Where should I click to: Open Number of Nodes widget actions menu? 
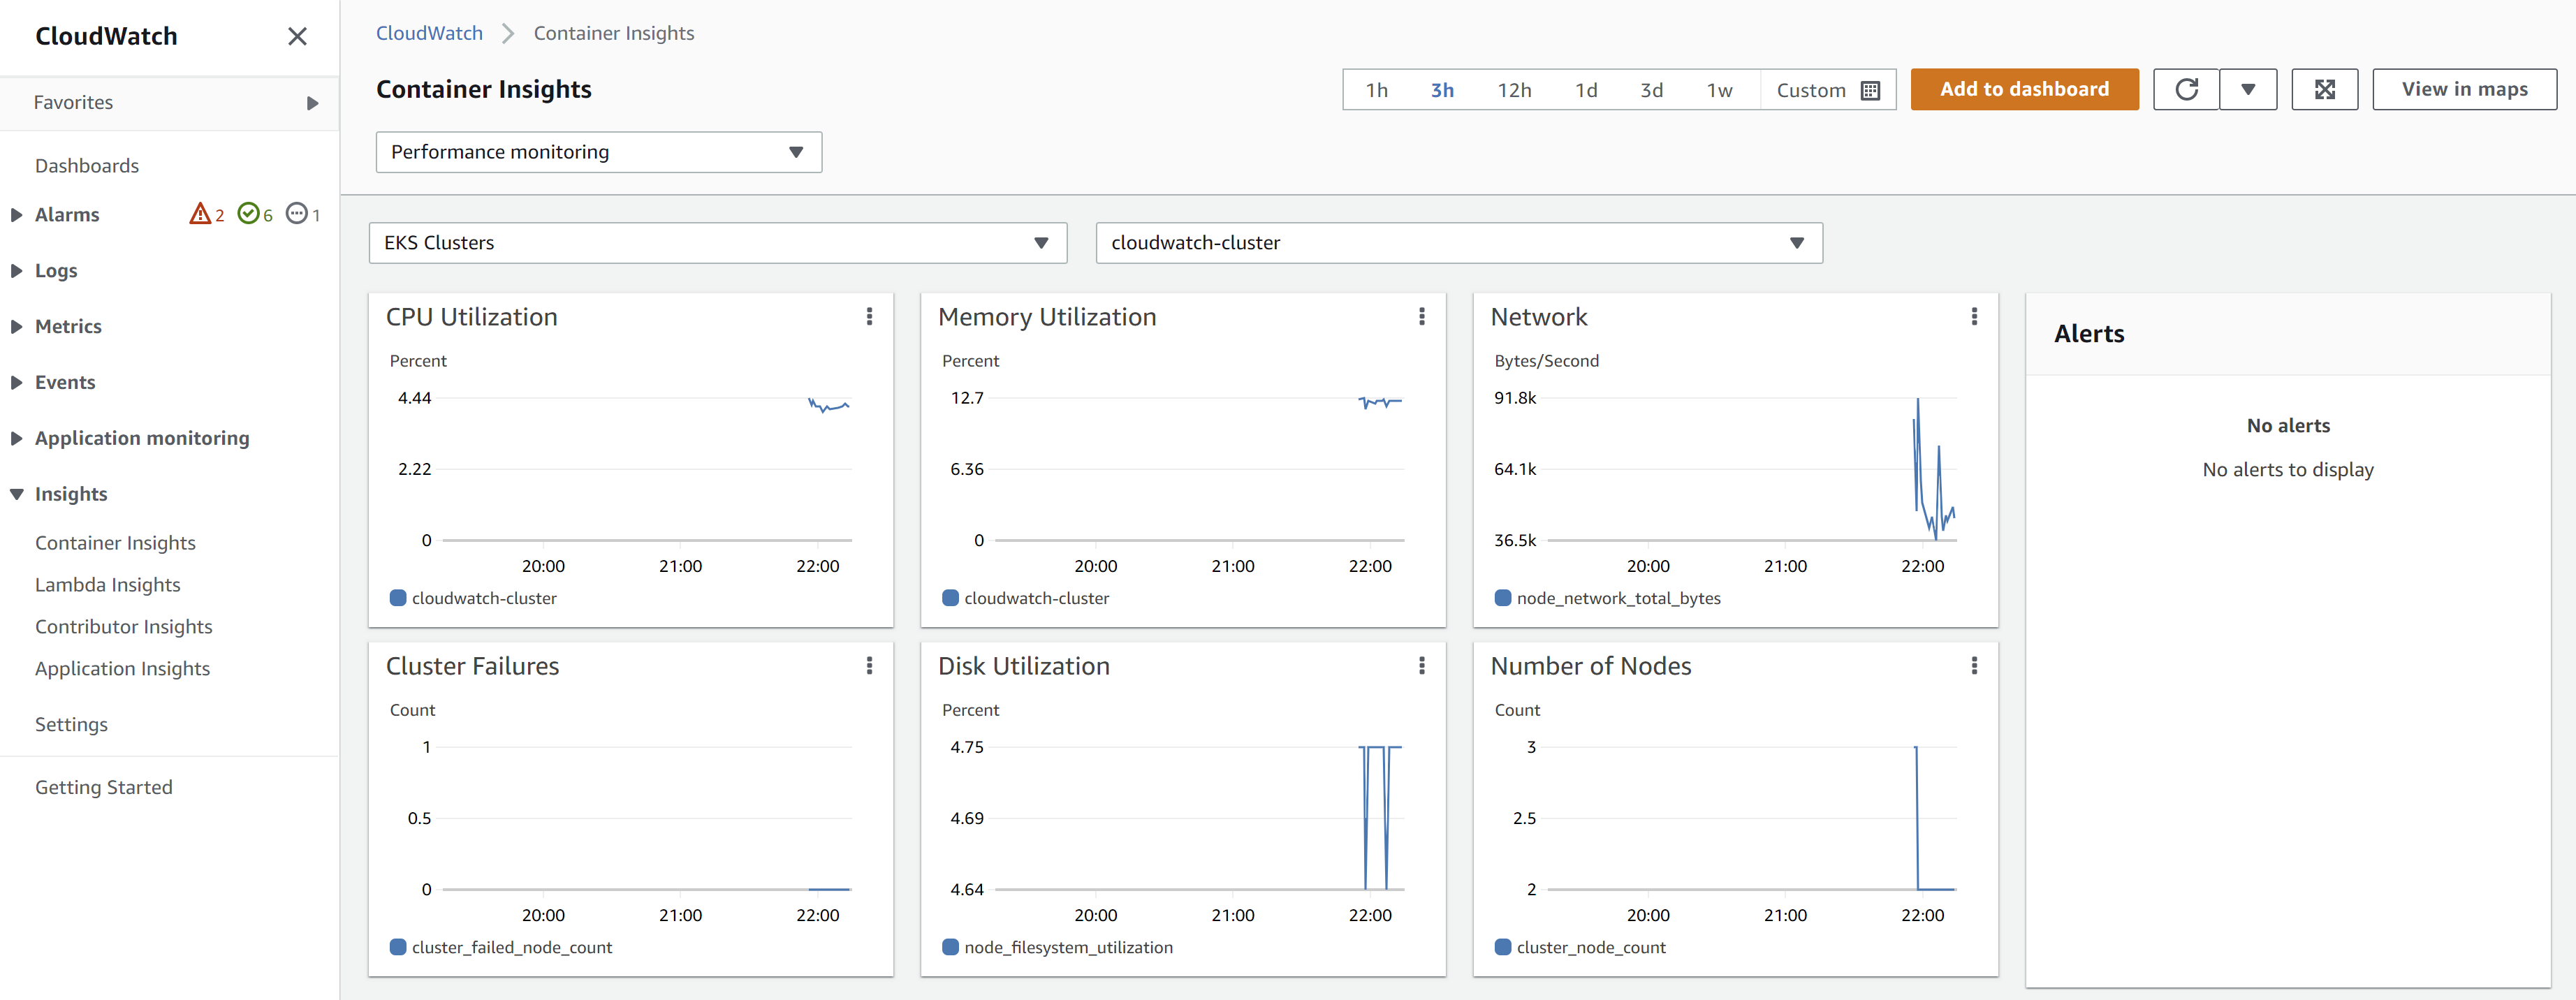(1973, 666)
